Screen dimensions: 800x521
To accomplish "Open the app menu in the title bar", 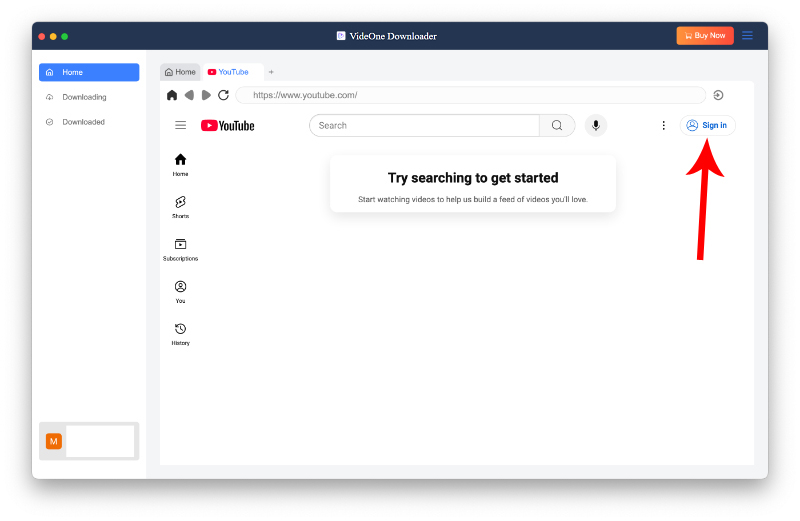I will pos(747,36).
